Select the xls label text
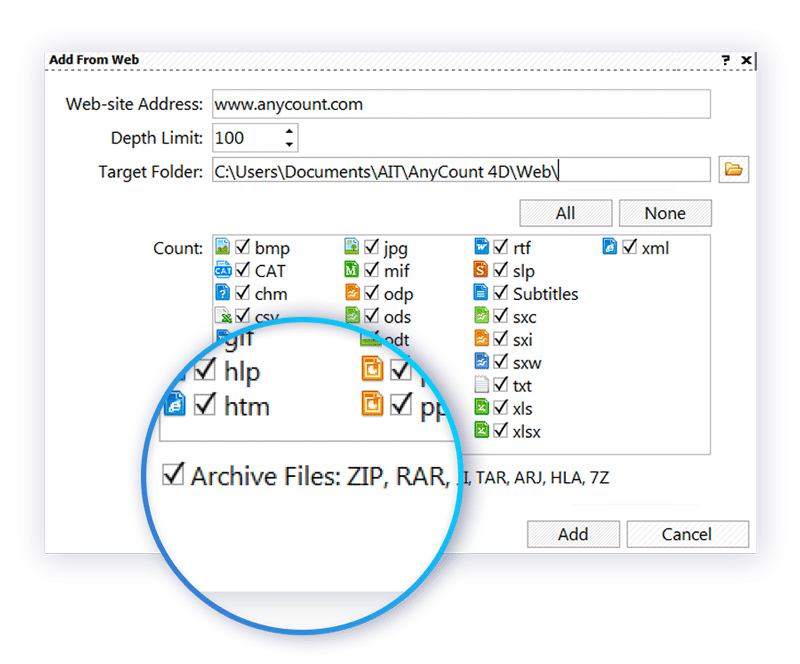Viewport: 800px width, 664px height. (x=522, y=409)
